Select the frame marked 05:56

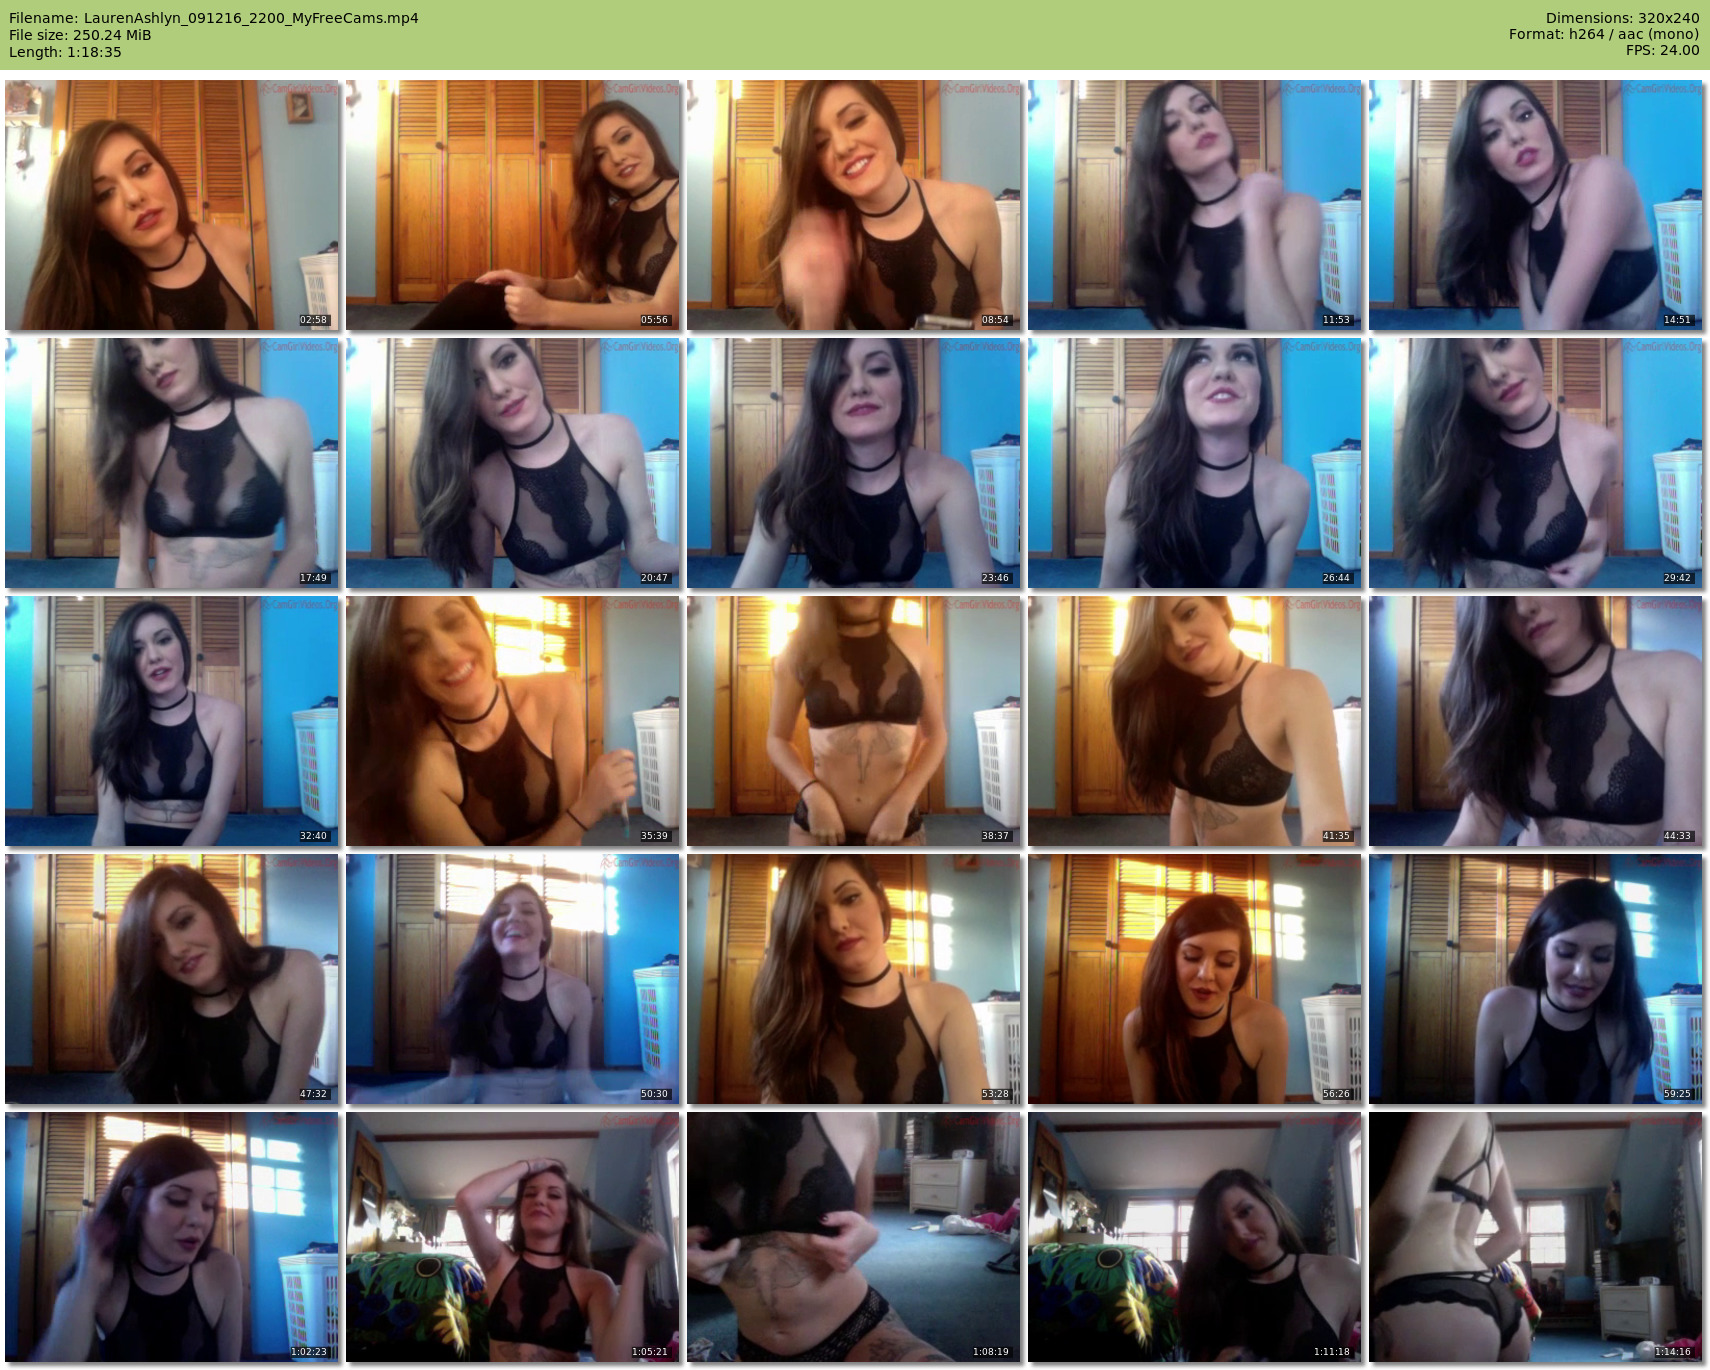pyautogui.click(x=513, y=205)
